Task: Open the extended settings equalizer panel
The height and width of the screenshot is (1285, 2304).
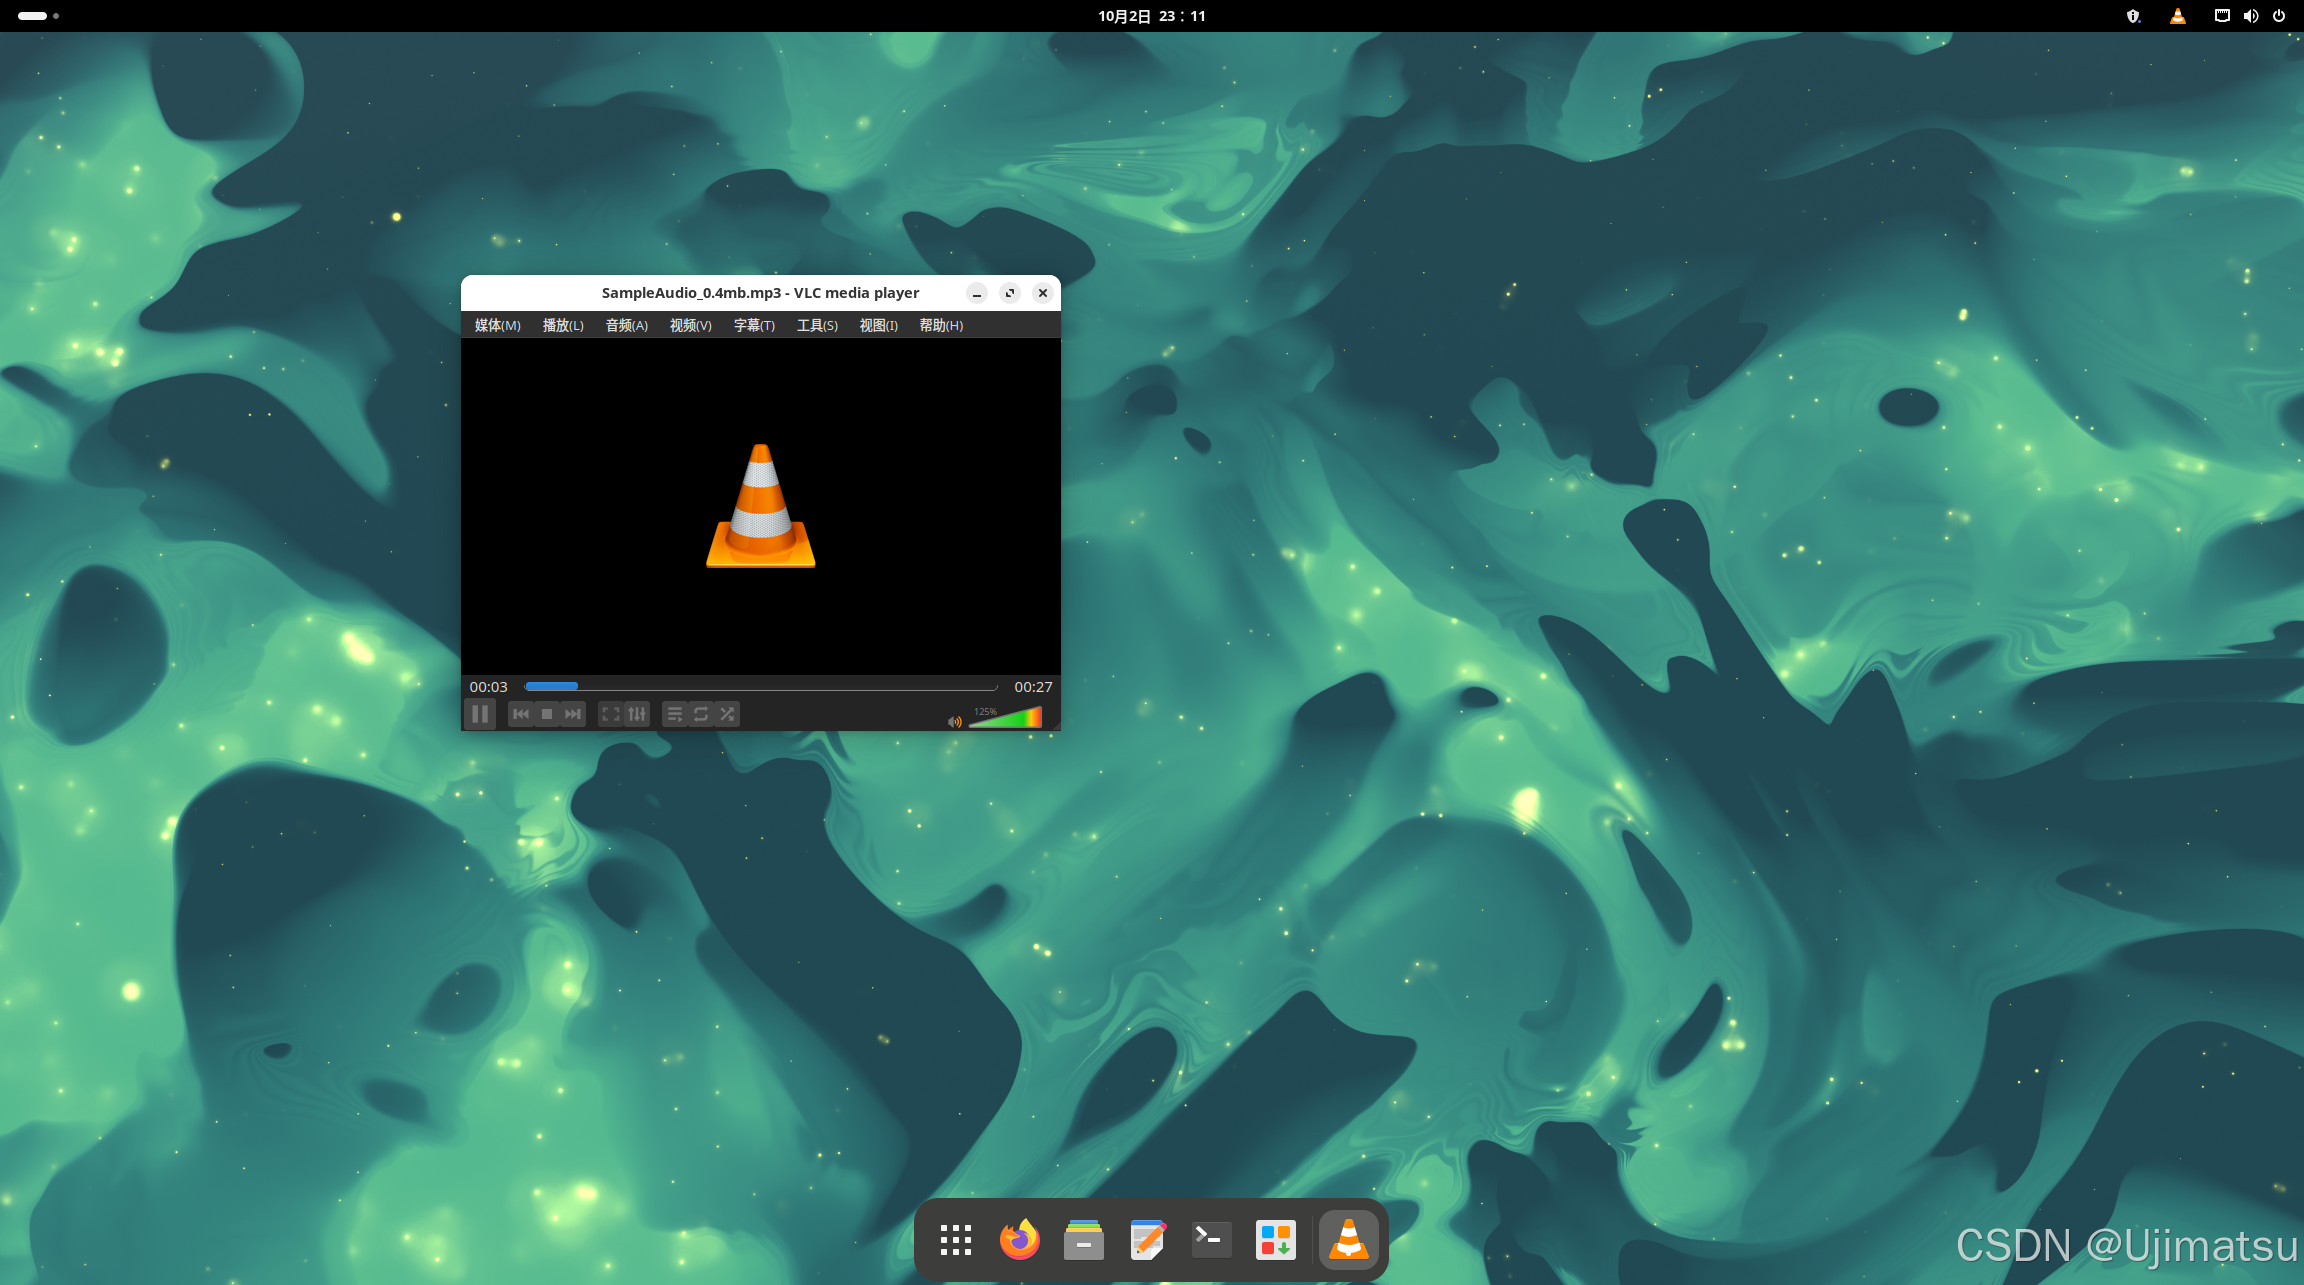Action: point(637,714)
